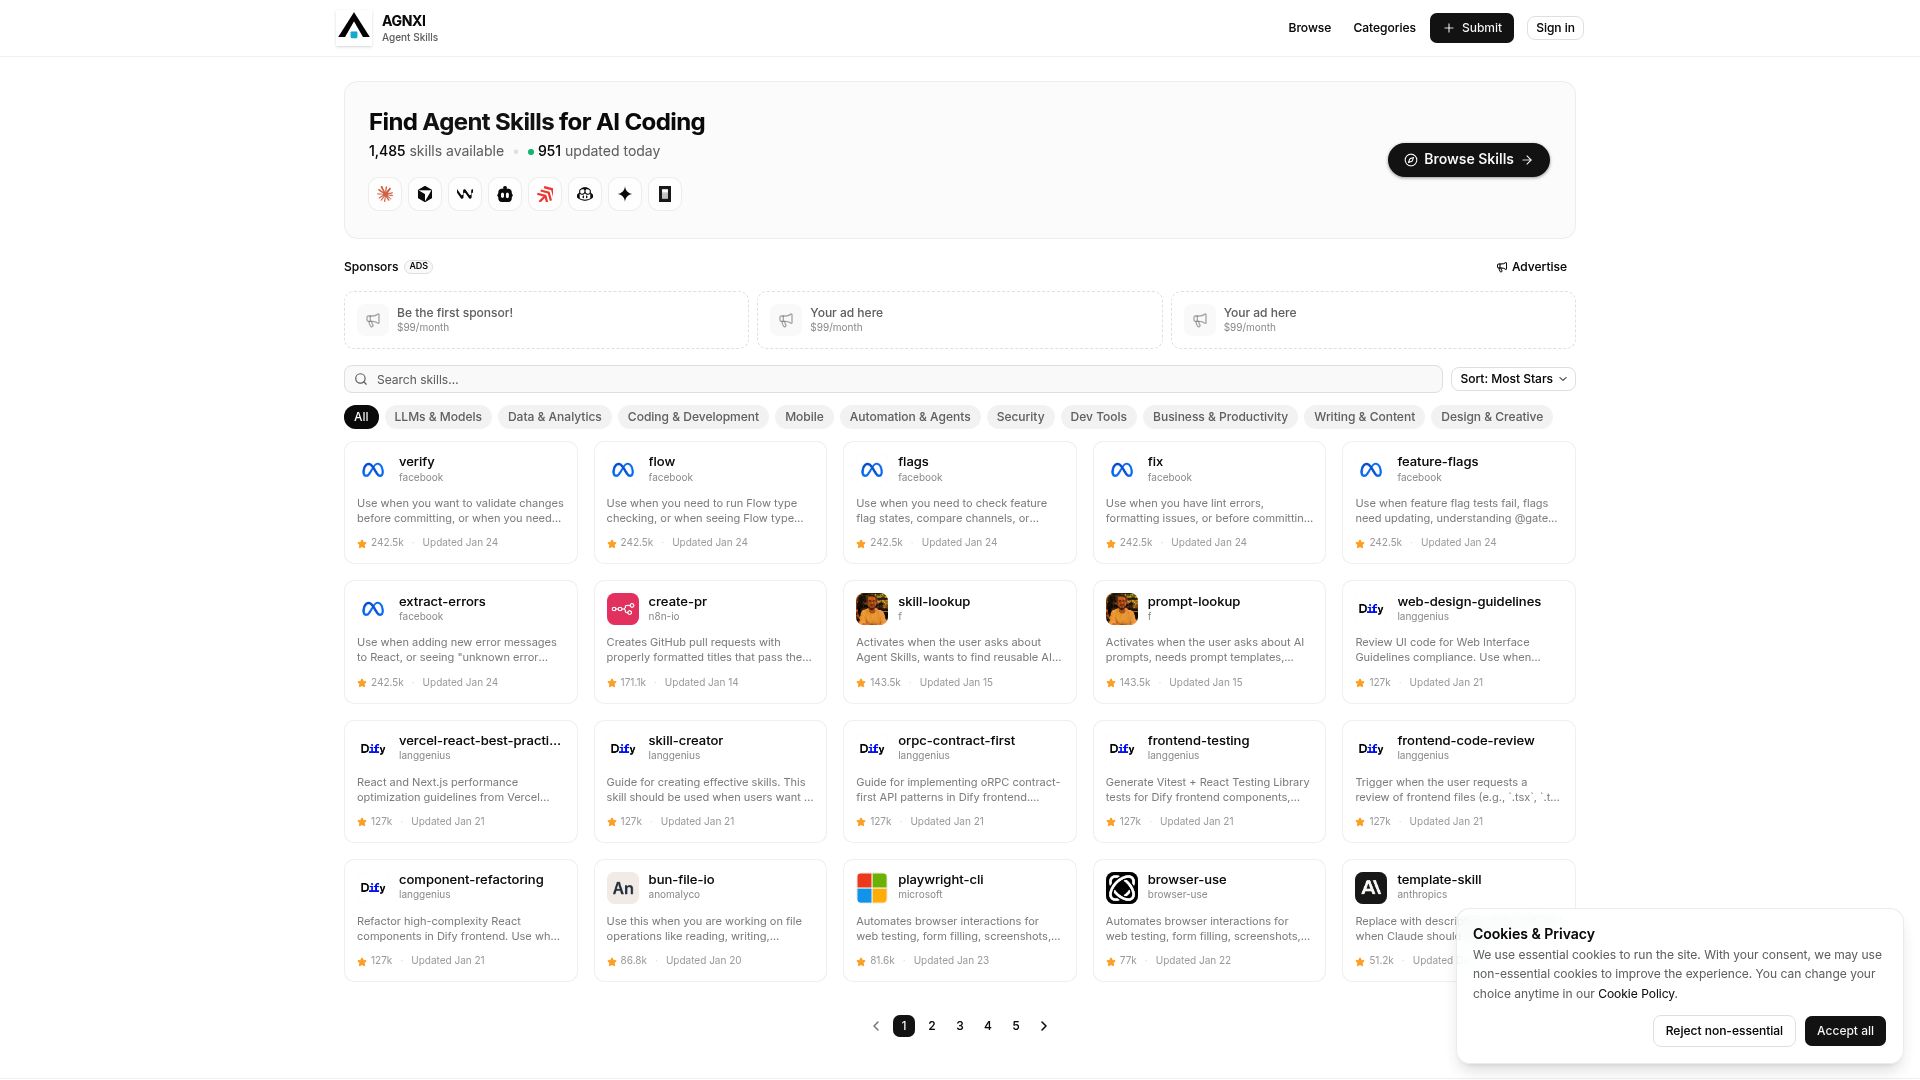Screen dimensions: 1920x1080
Task: Select the Gemini sparkle agent icon
Action: click(x=625, y=194)
